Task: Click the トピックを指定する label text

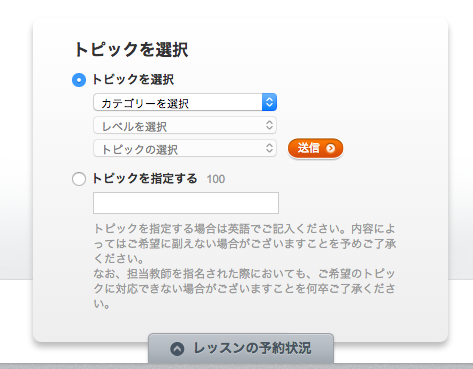Action: (x=145, y=178)
